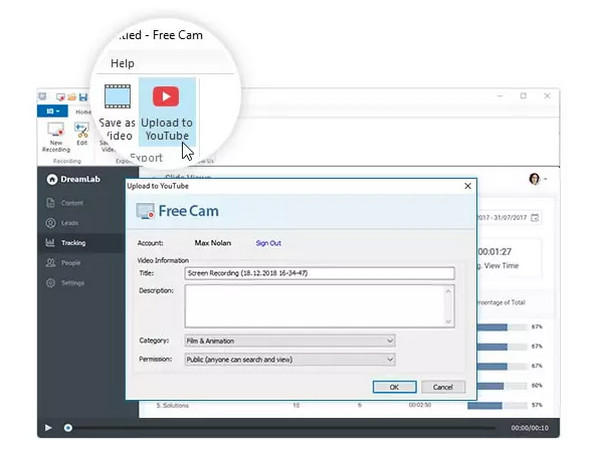Click the Title input field
Screen dimensions: 600x455
(320, 273)
